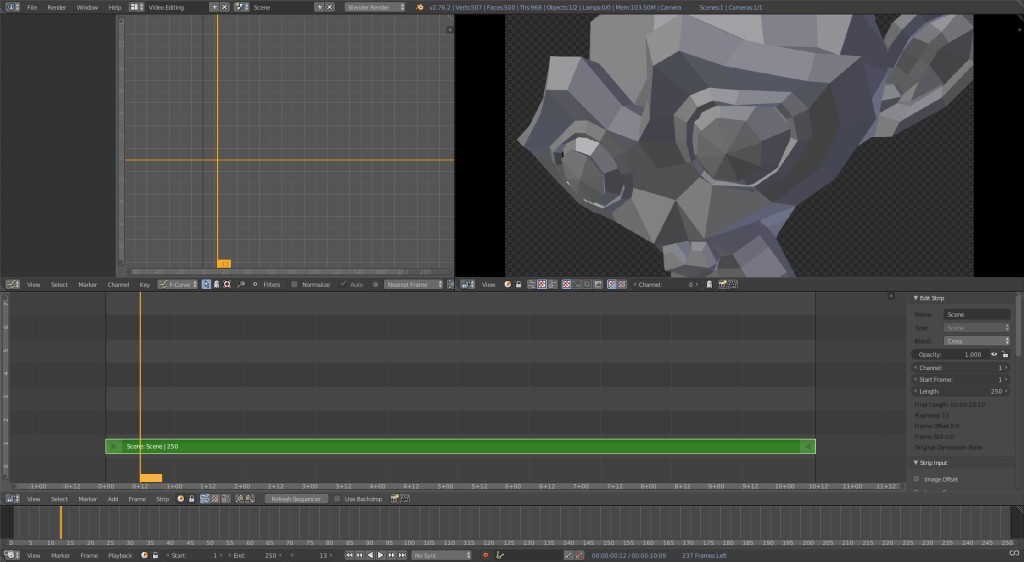The height and width of the screenshot is (562, 1024).
Task: Click the red record keyframe button
Action: click(x=486, y=555)
